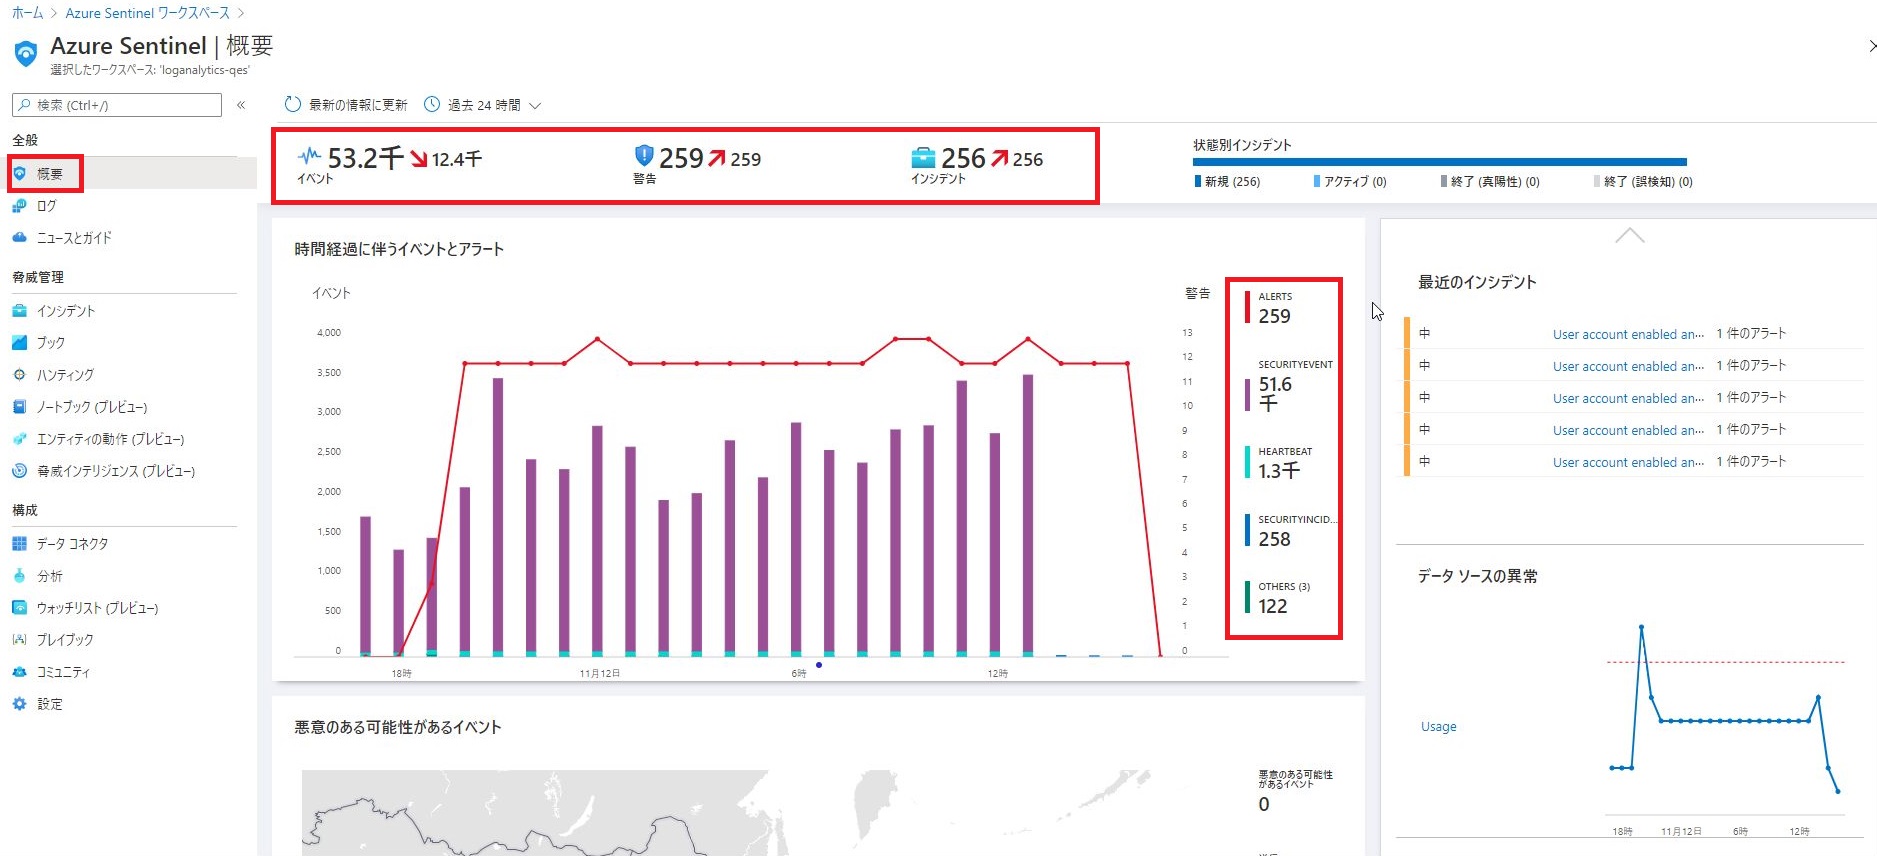Click the Usage anomaly link
Viewport: 1877px width, 856px height.
point(1438,727)
